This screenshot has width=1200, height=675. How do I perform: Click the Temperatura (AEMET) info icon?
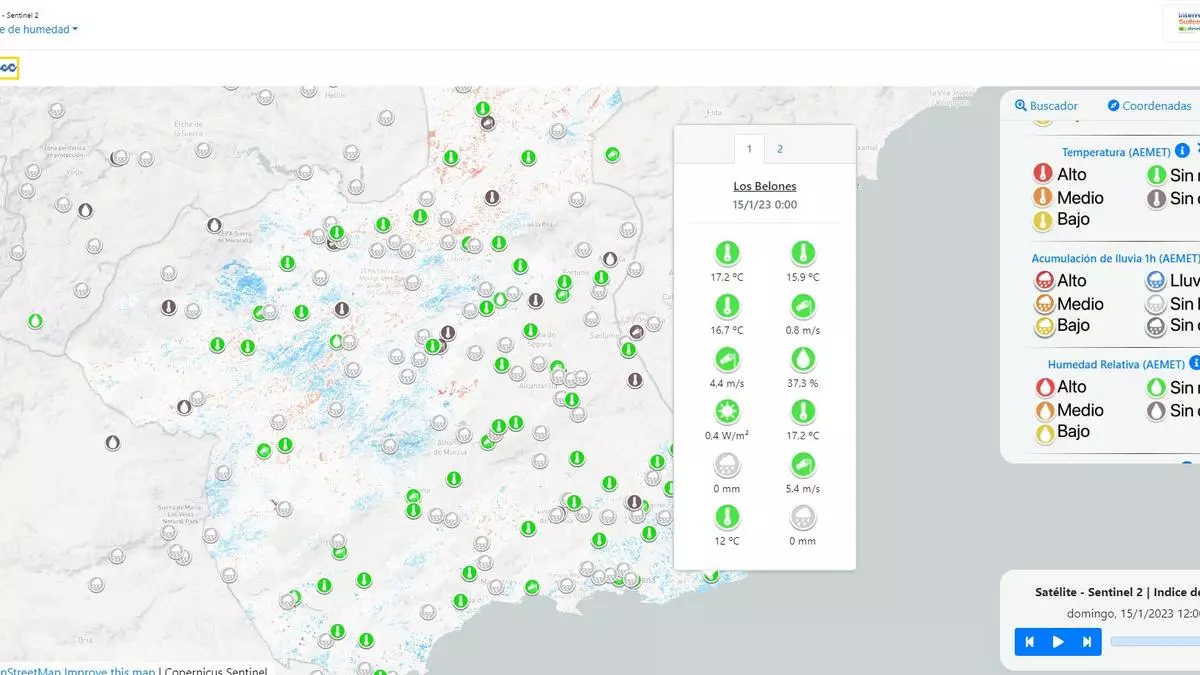(1182, 151)
